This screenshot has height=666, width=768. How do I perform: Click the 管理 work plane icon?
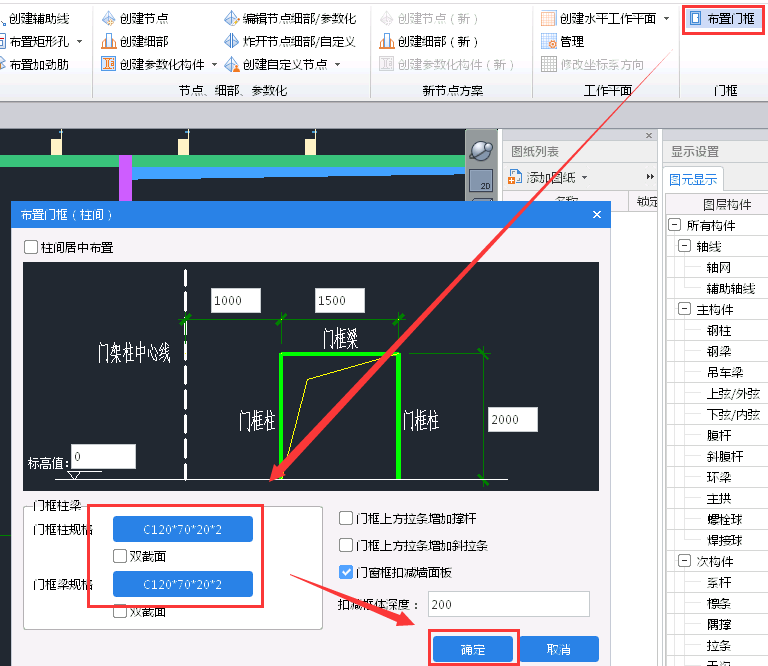click(x=549, y=41)
